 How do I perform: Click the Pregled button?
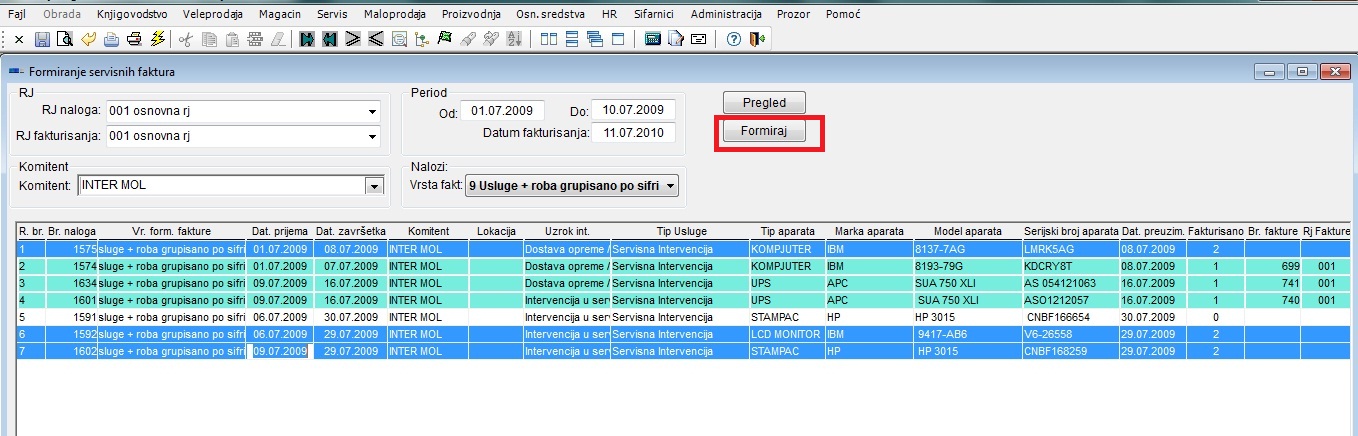click(764, 102)
